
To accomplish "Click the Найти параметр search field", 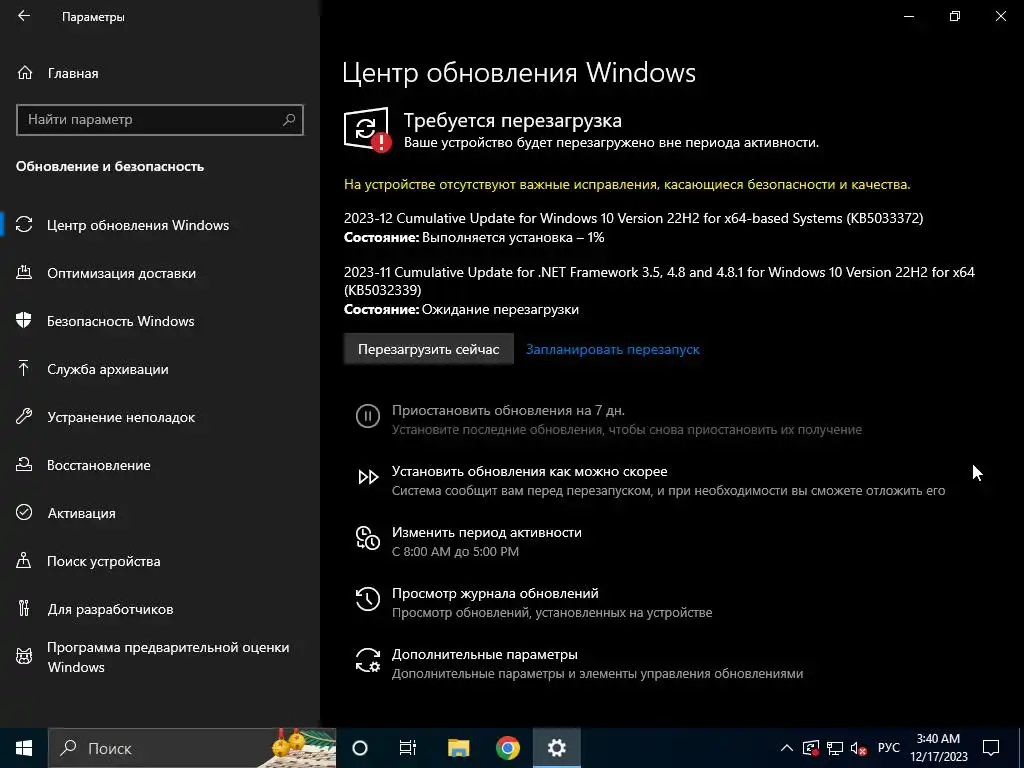I will [x=160, y=120].
